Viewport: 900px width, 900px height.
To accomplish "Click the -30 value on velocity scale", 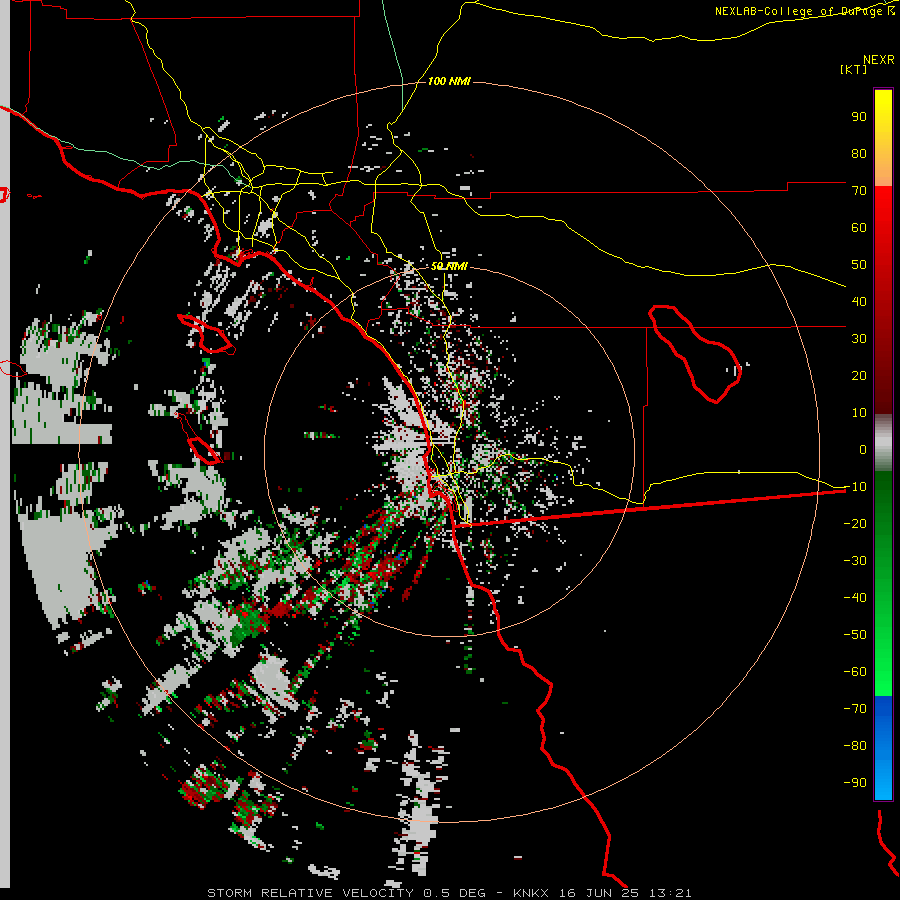I will tap(855, 561).
